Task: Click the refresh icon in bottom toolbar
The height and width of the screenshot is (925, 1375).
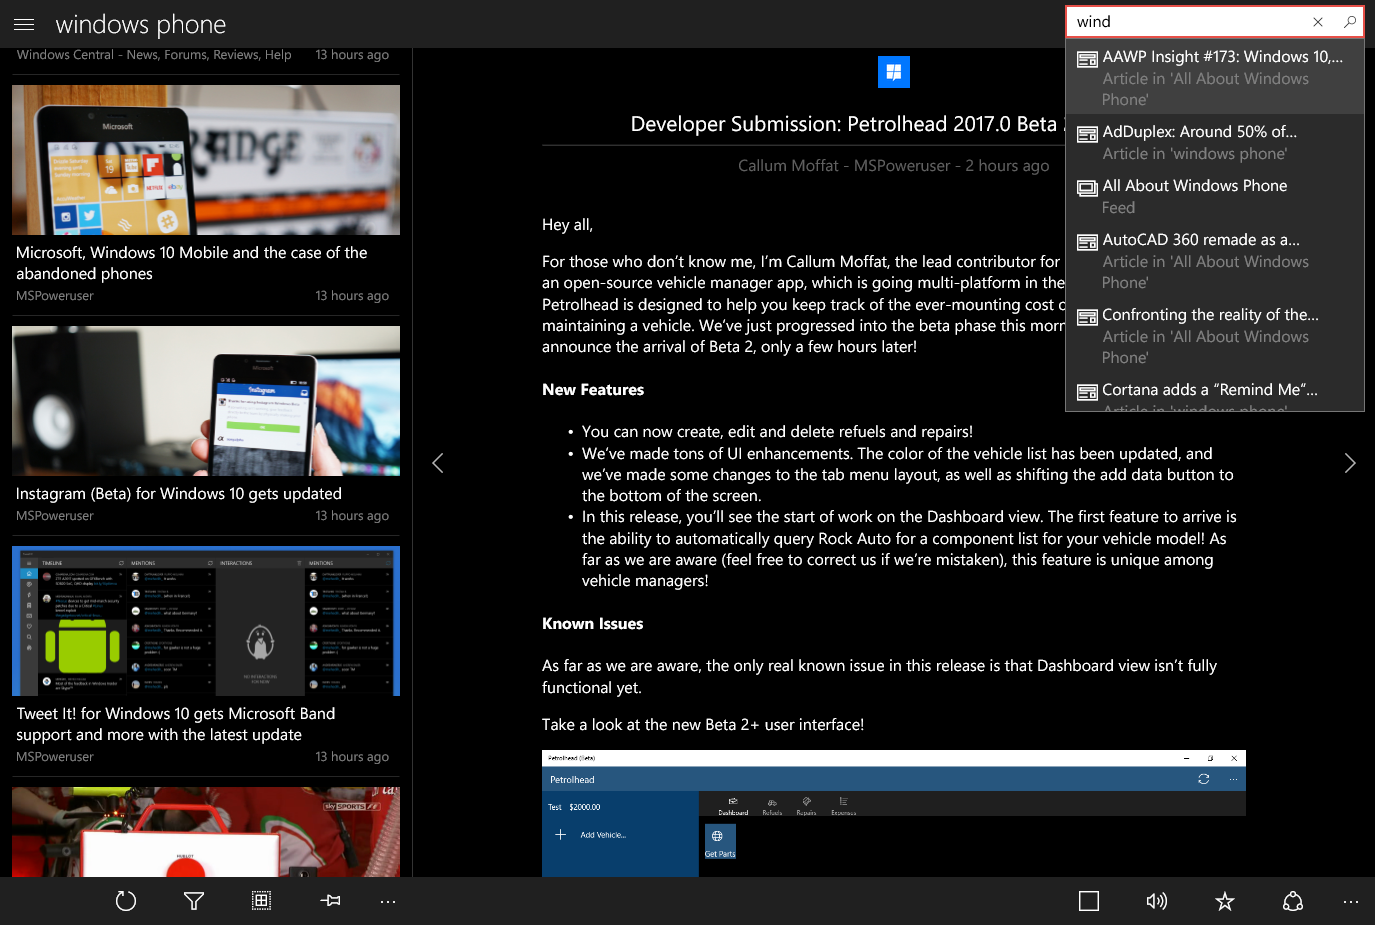Action: tap(126, 901)
